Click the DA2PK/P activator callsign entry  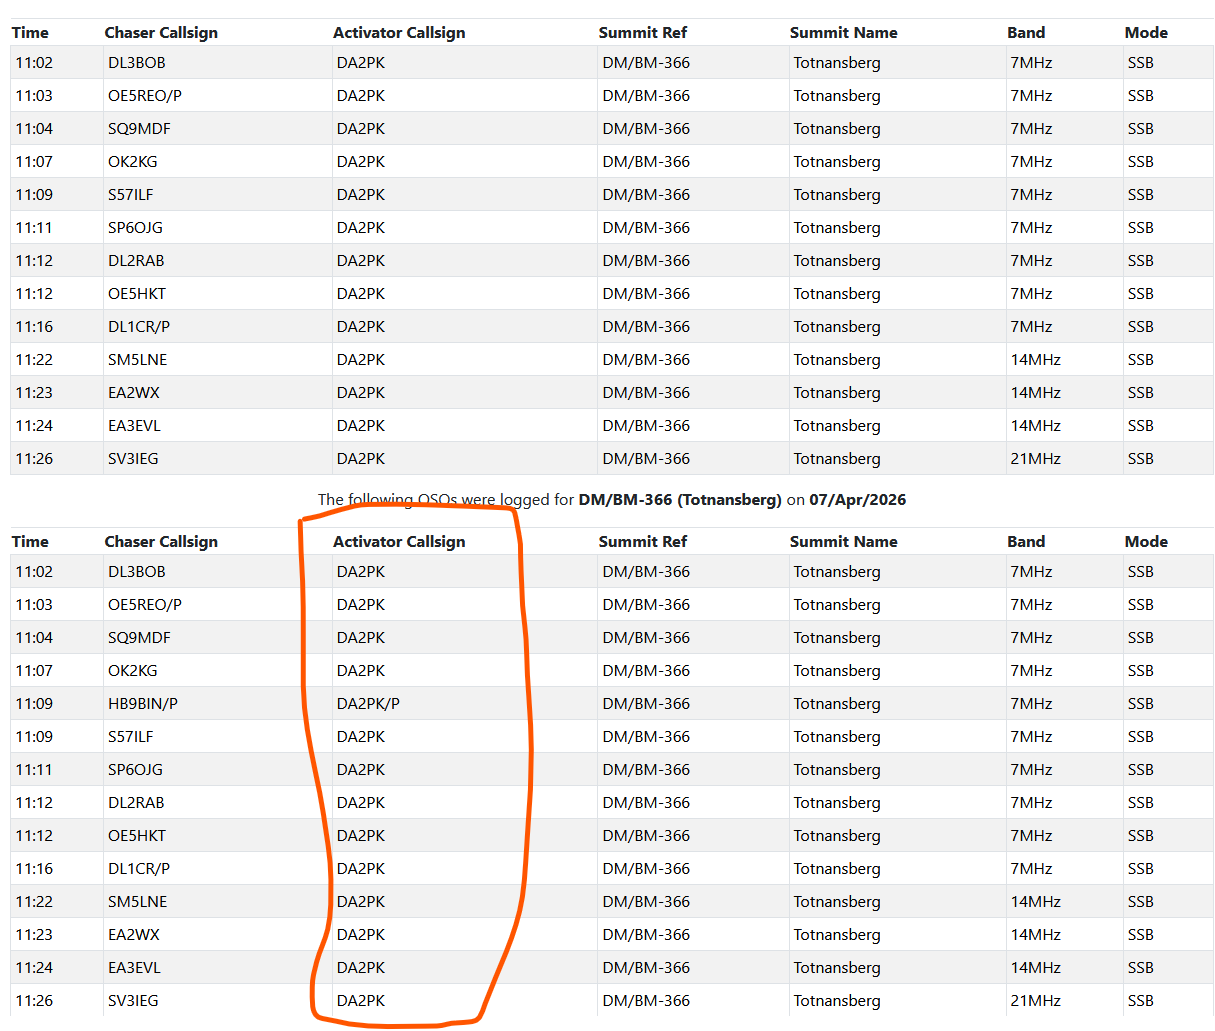click(x=368, y=703)
